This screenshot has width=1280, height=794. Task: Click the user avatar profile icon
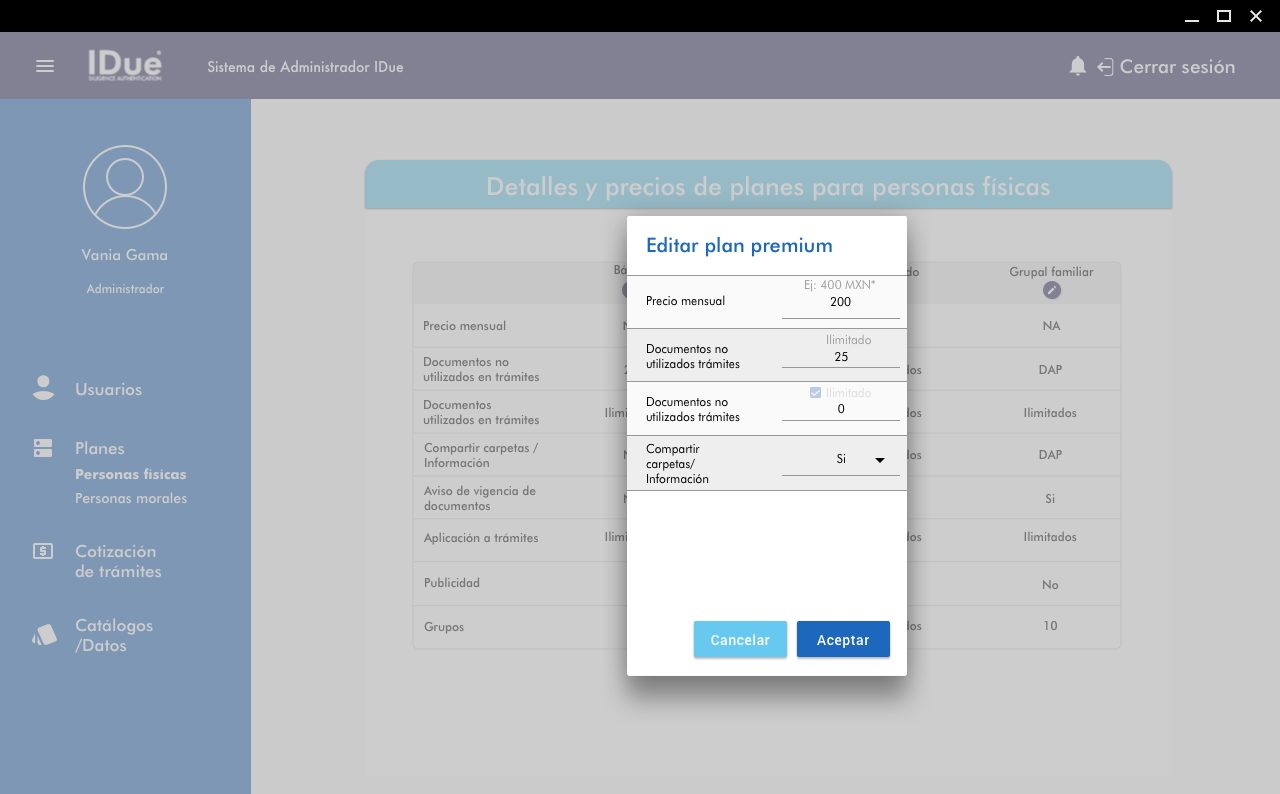click(x=125, y=187)
